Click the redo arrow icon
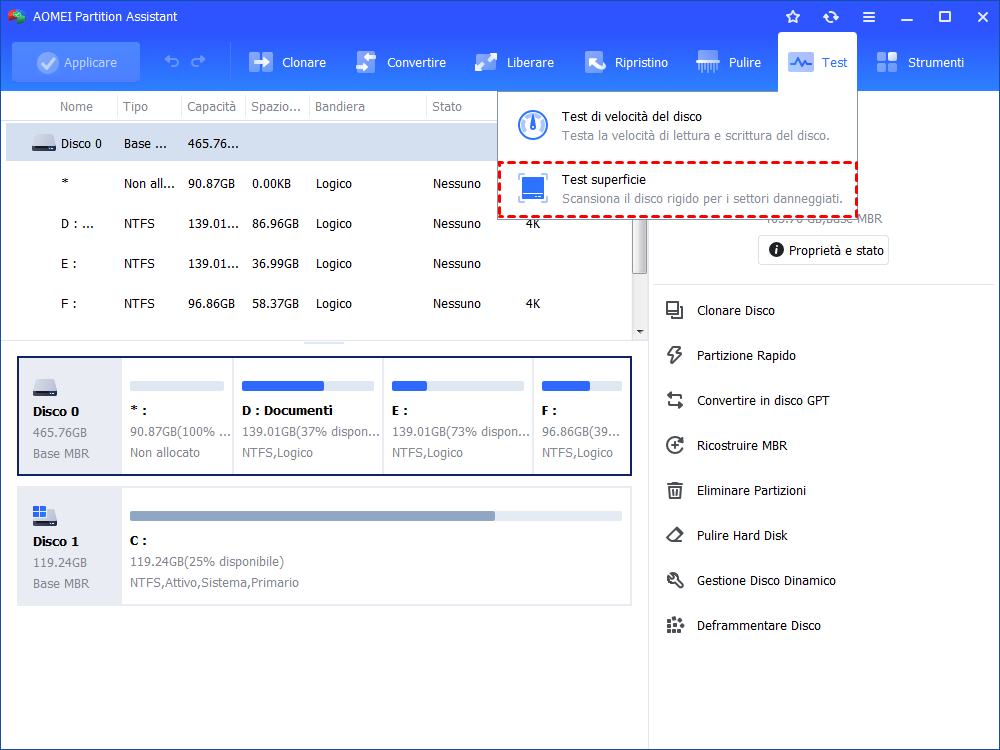Viewport: 1000px width, 750px height. click(x=198, y=61)
